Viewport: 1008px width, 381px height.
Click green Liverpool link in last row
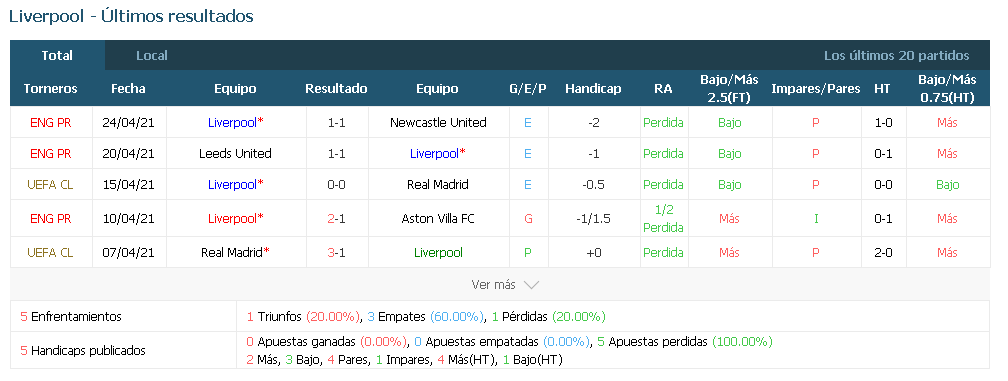438,253
